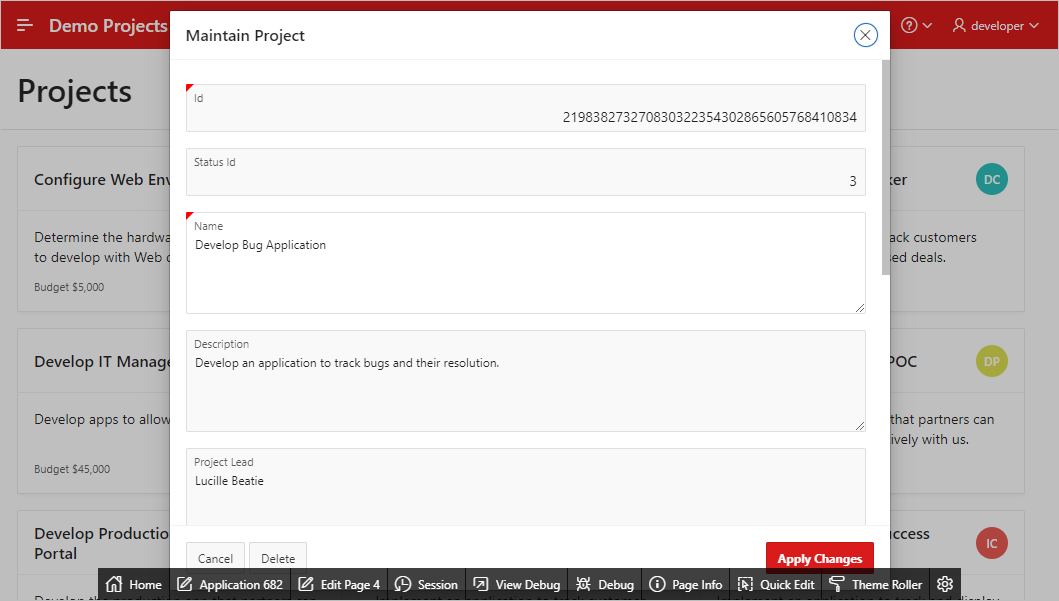The image size is (1059, 601).
Task: Click the Home icon in developer toolbar
Action: [134, 584]
